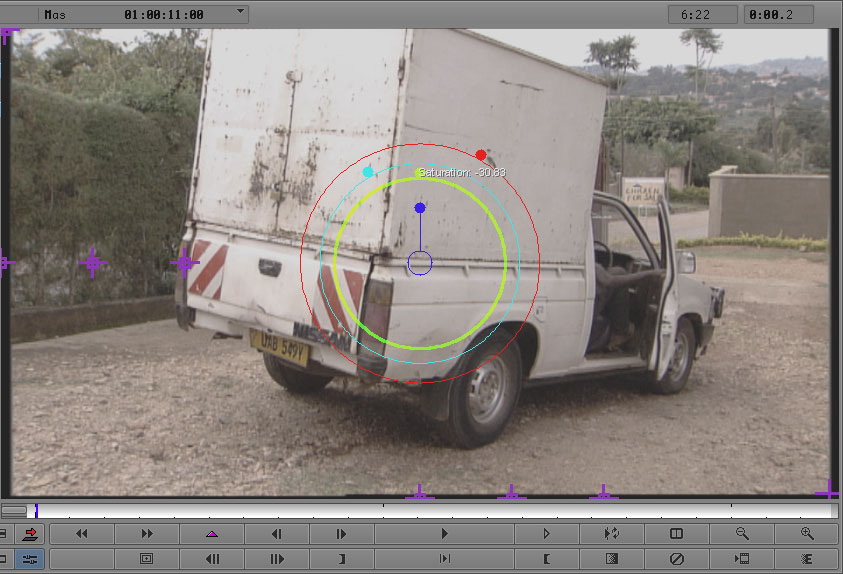Toggle the safe title grid overlay button

[x=147, y=558]
